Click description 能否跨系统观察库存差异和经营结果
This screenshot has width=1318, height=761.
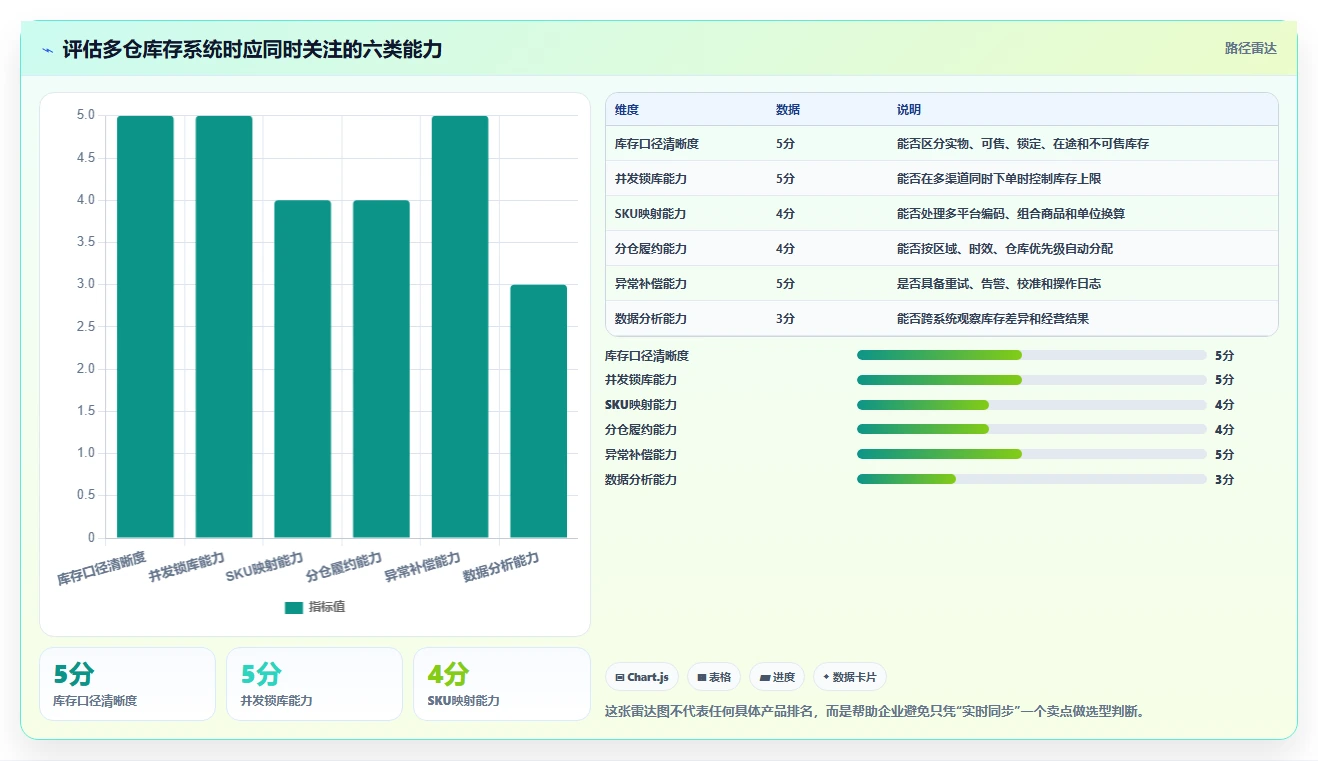(993, 319)
